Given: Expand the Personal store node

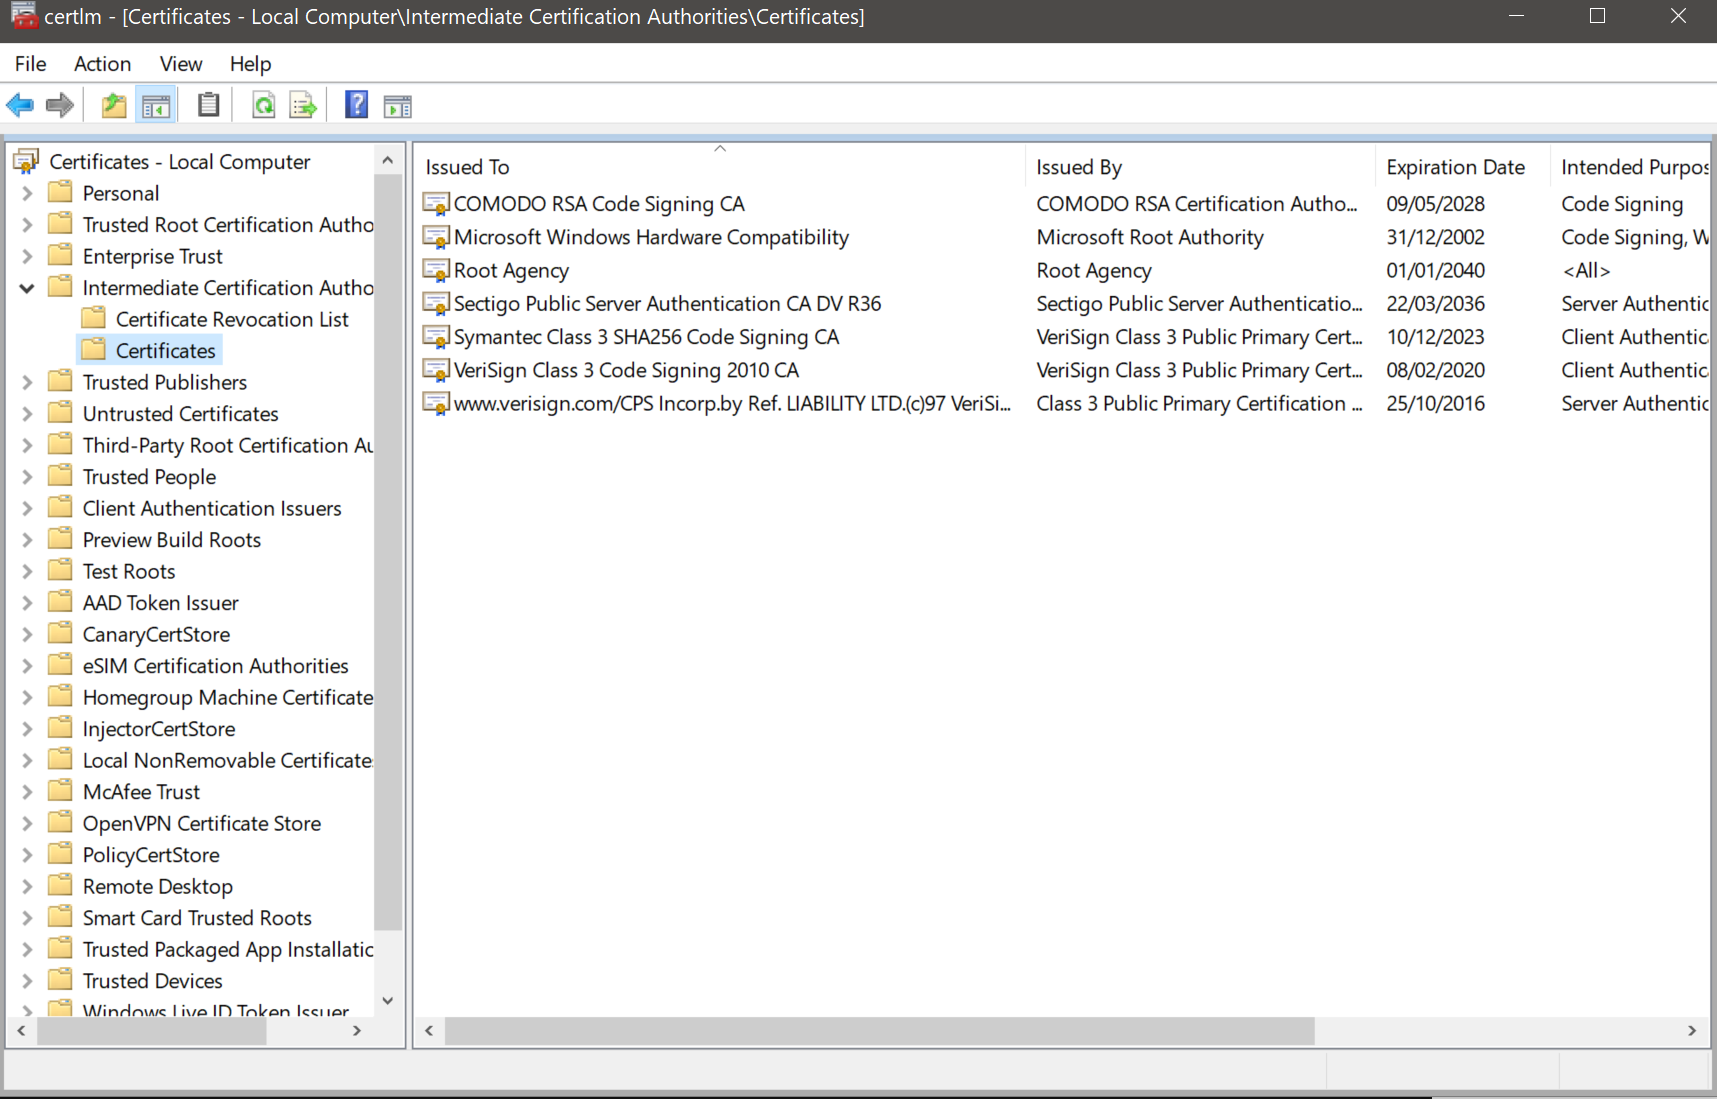Looking at the screenshot, I should click(x=27, y=193).
